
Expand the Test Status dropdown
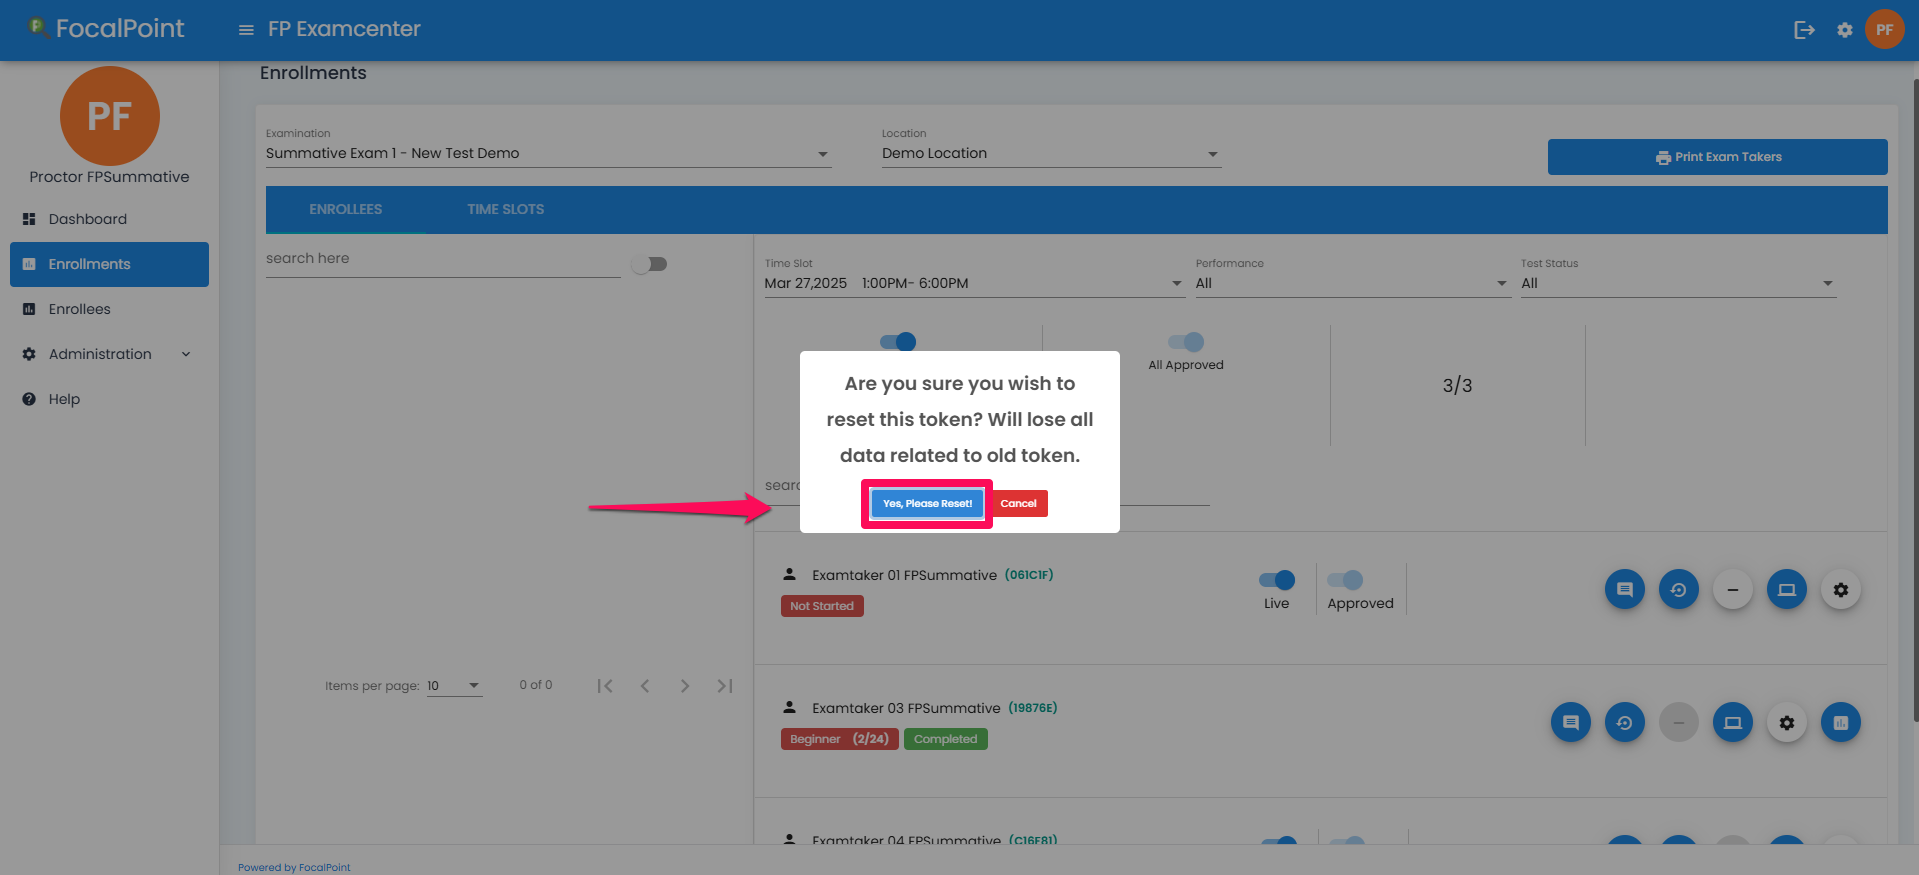(1677, 284)
